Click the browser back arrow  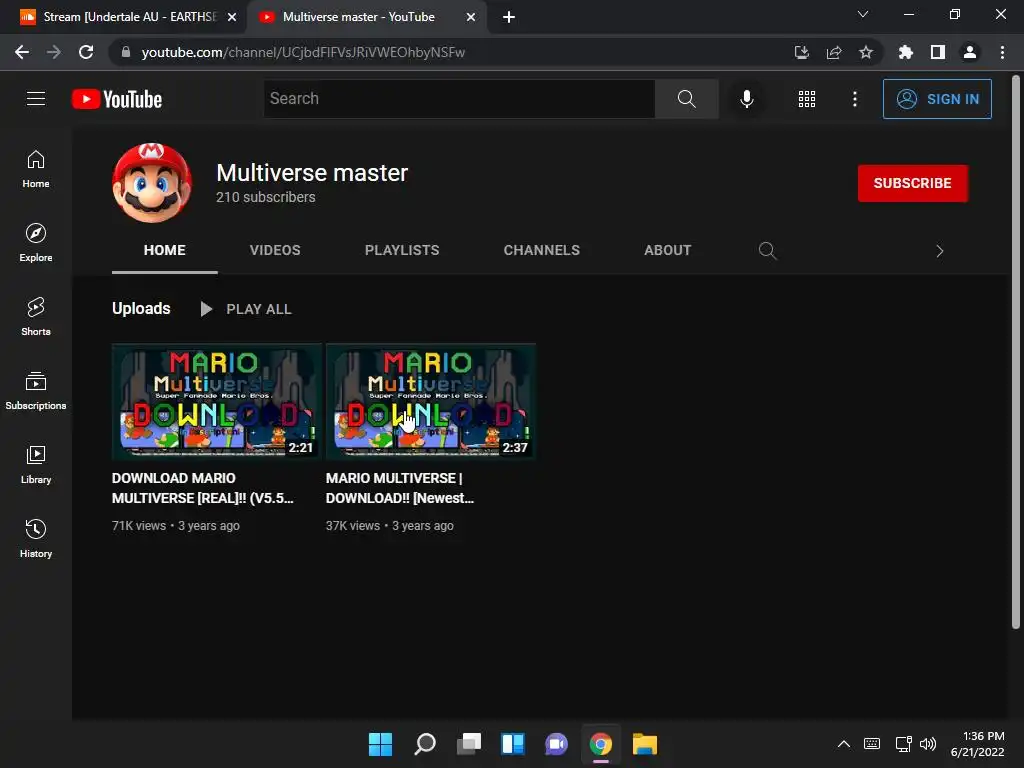pyautogui.click(x=22, y=52)
